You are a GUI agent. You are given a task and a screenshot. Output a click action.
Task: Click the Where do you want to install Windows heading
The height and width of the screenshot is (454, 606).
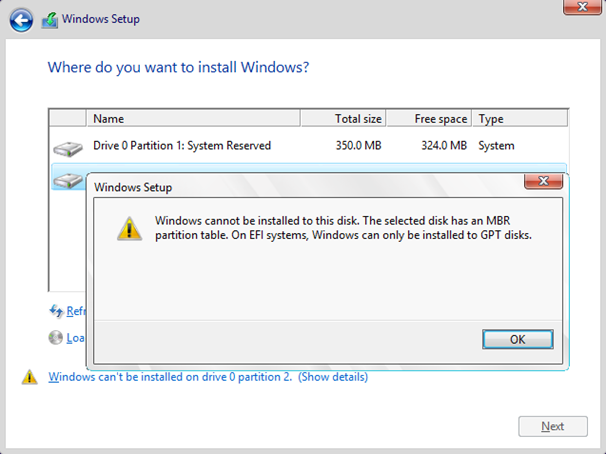coord(178,67)
